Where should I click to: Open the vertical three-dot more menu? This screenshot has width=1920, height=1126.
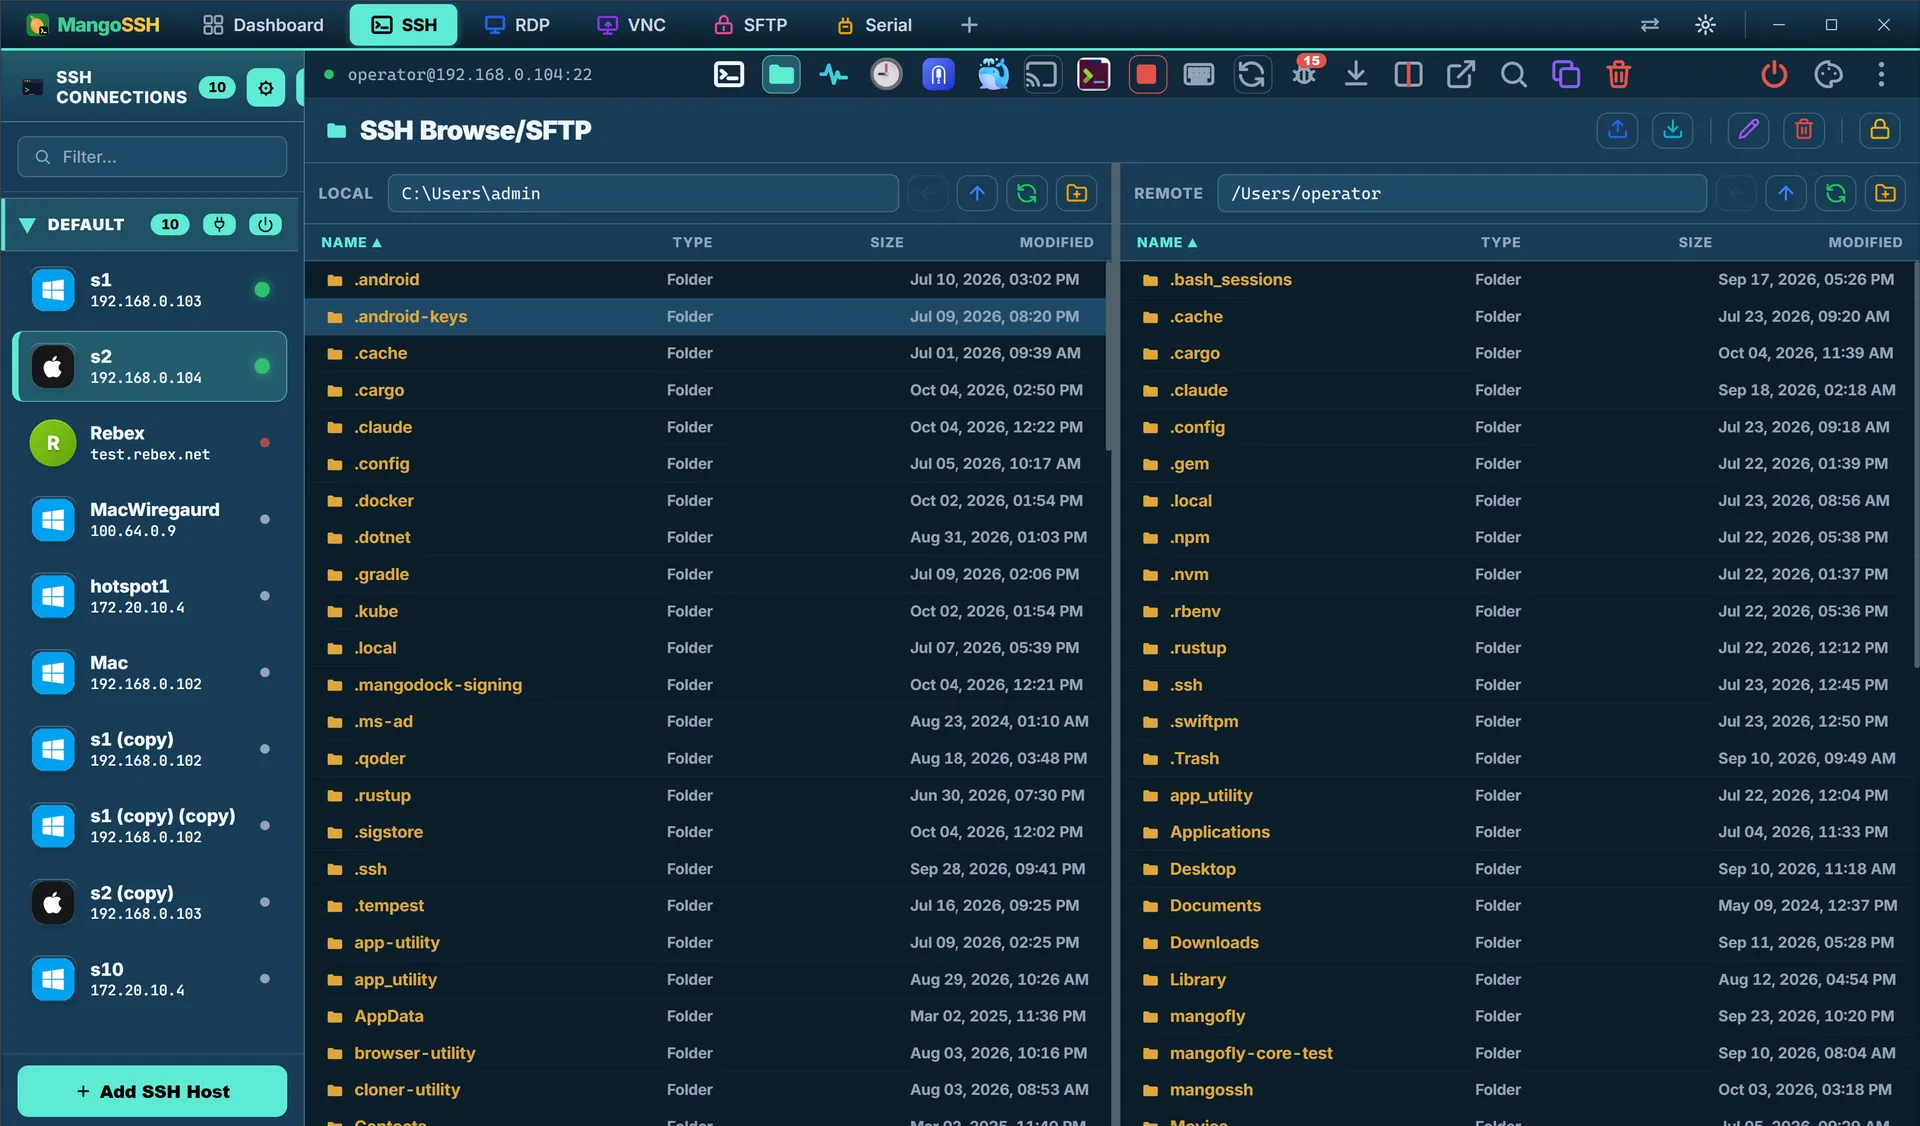tap(1881, 75)
